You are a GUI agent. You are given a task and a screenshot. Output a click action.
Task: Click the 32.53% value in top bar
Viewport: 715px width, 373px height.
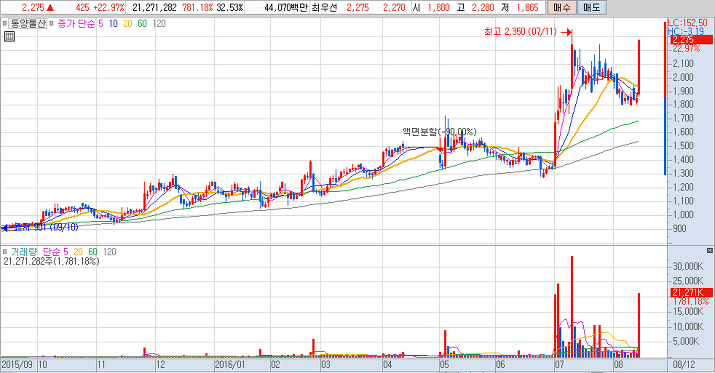tap(230, 7)
